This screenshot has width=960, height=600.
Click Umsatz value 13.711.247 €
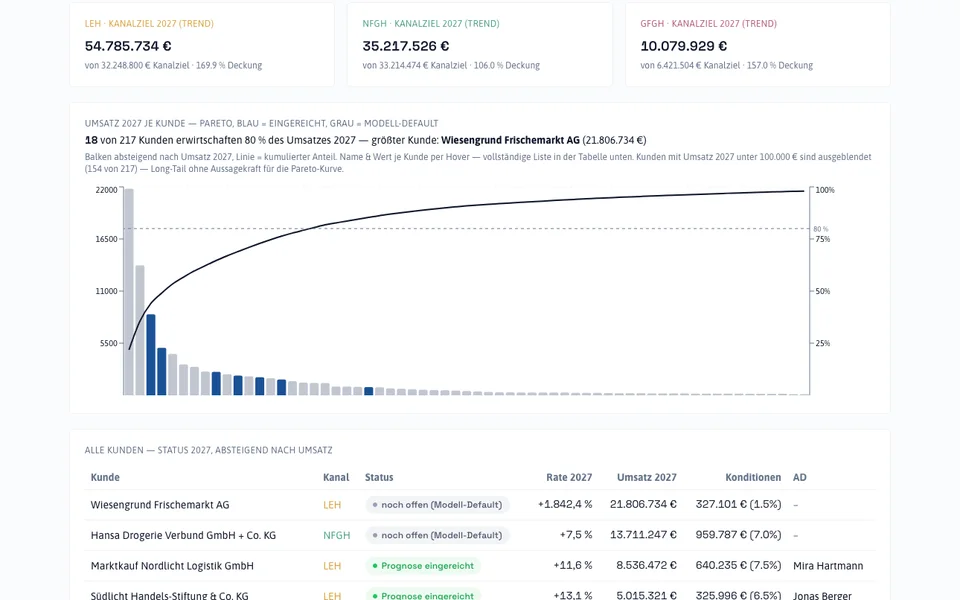click(x=643, y=535)
